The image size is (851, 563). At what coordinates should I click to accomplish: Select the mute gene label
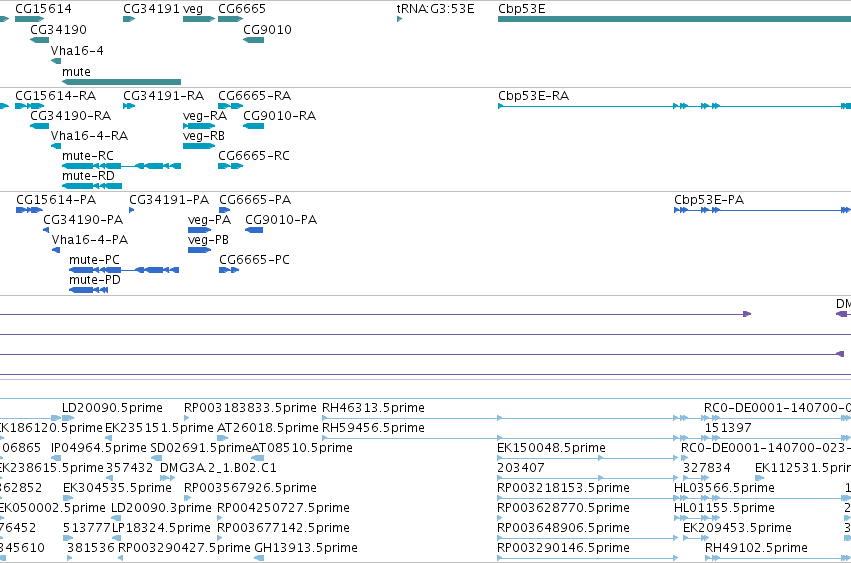pyautogui.click(x=76, y=72)
